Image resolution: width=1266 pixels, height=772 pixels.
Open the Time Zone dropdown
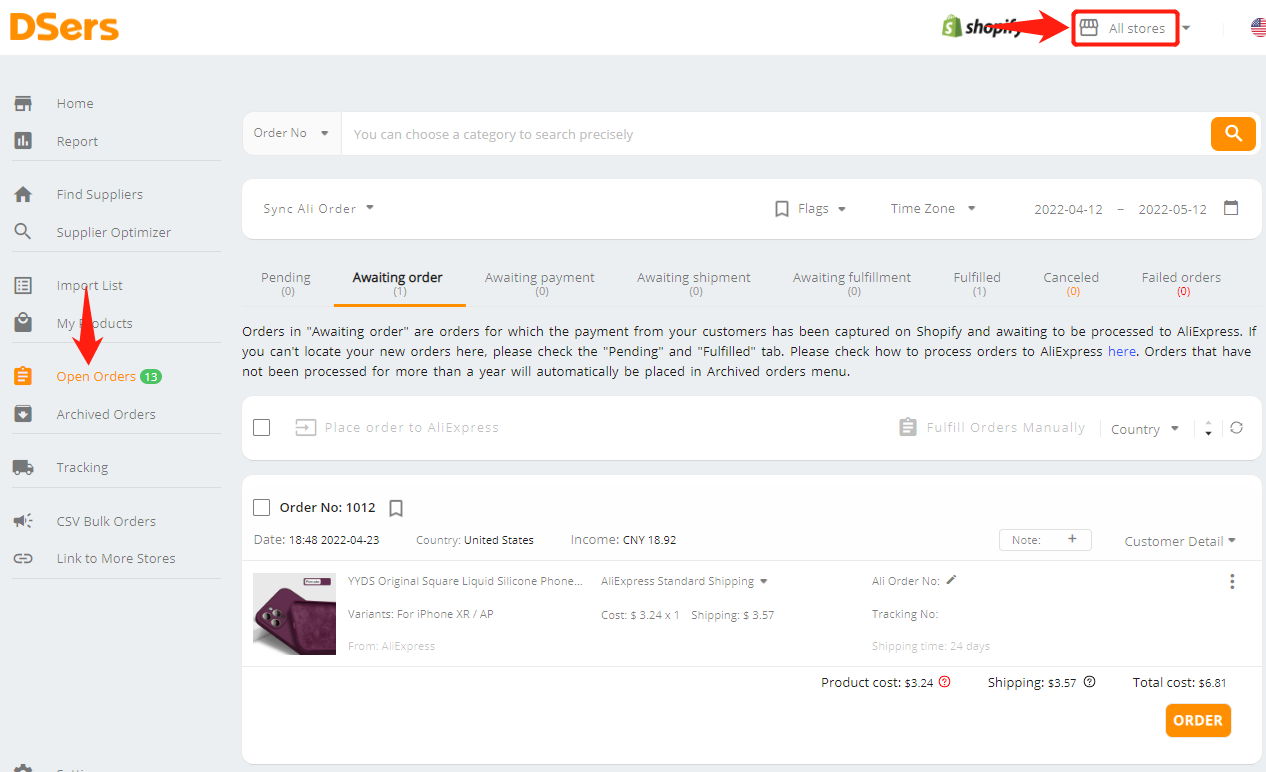click(x=933, y=208)
